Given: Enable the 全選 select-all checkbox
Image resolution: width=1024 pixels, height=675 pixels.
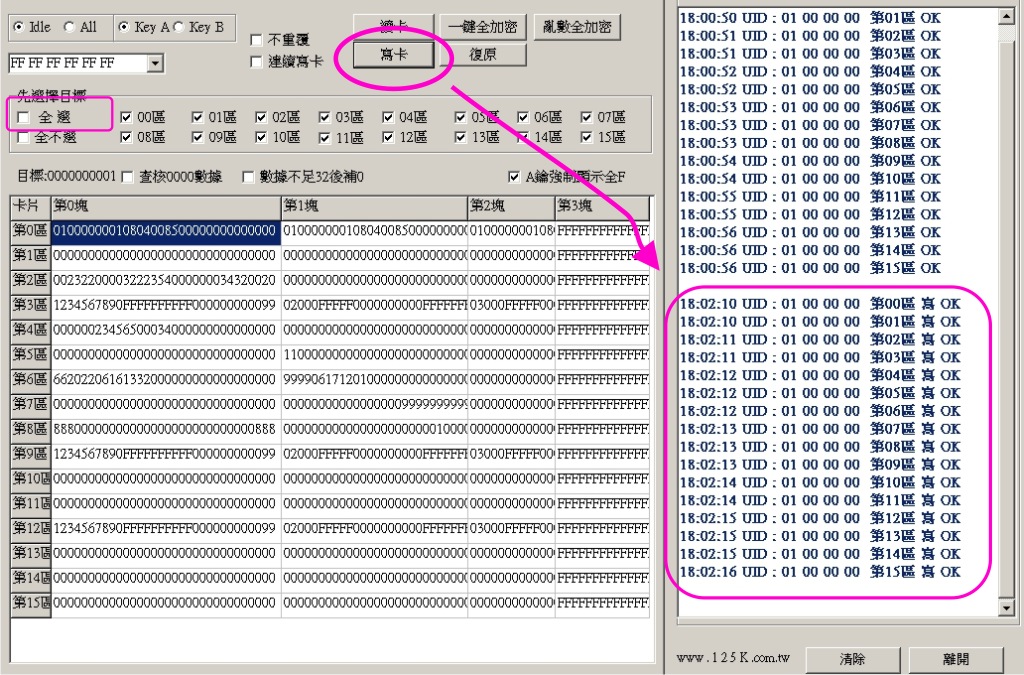Looking at the screenshot, I should [24, 118].
